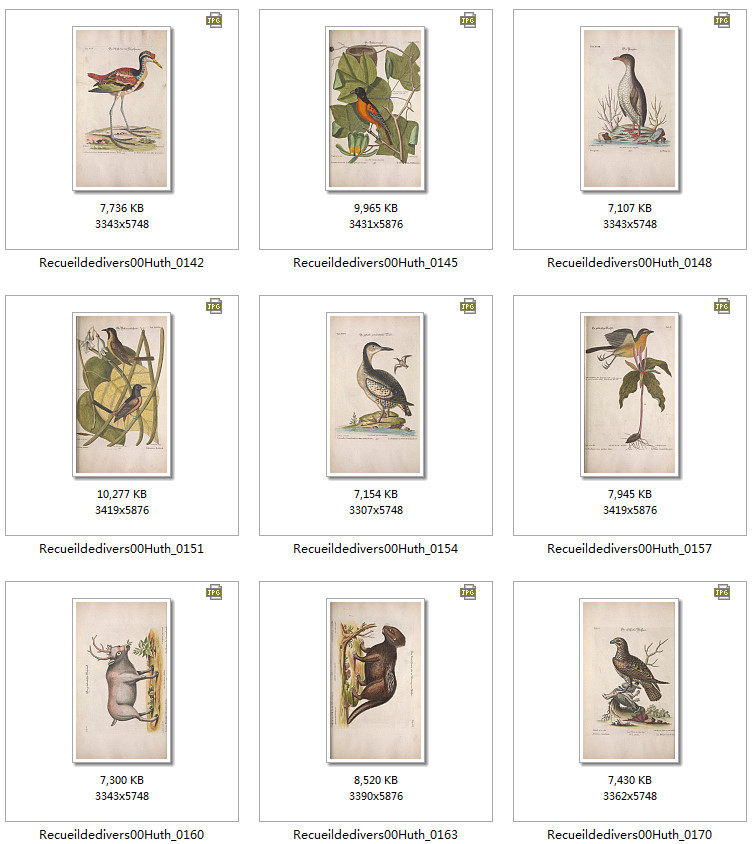Click JPG badge on Recueildedivers00Huth_0157 tile

pos(722,306)
